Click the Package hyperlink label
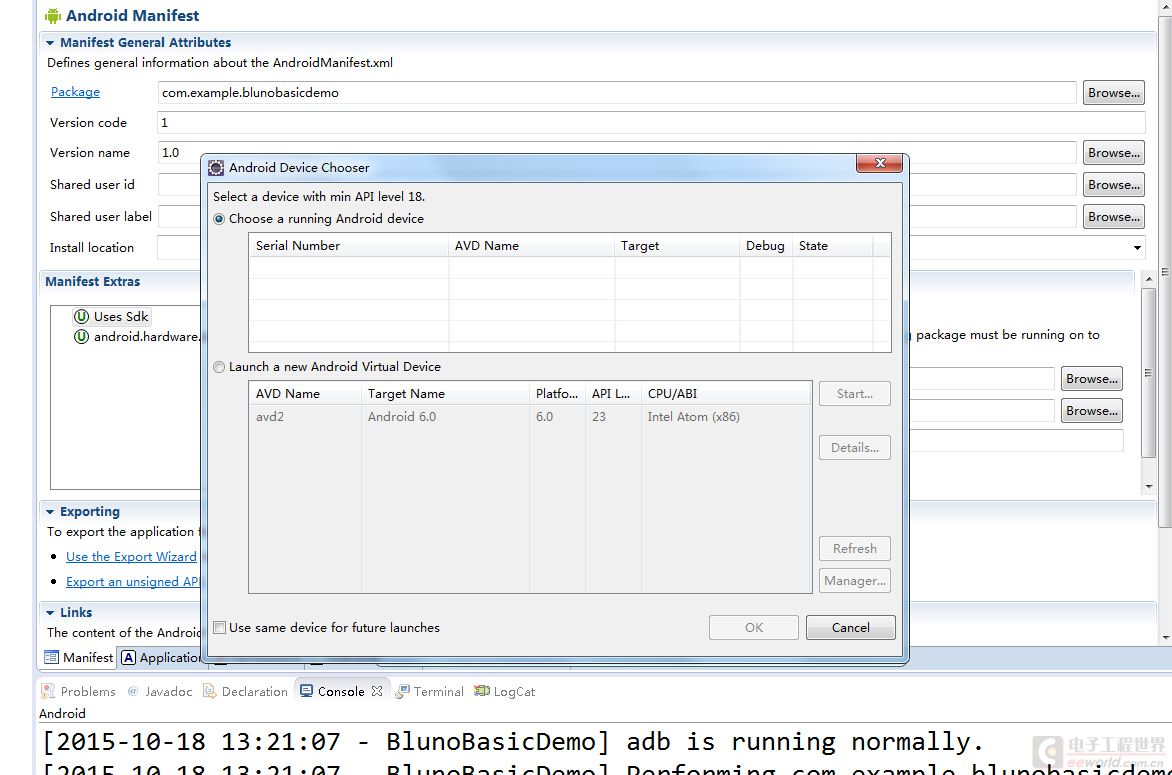Image resolution: width=1172 pixels, height=775 pixels. tap(75, 92)
